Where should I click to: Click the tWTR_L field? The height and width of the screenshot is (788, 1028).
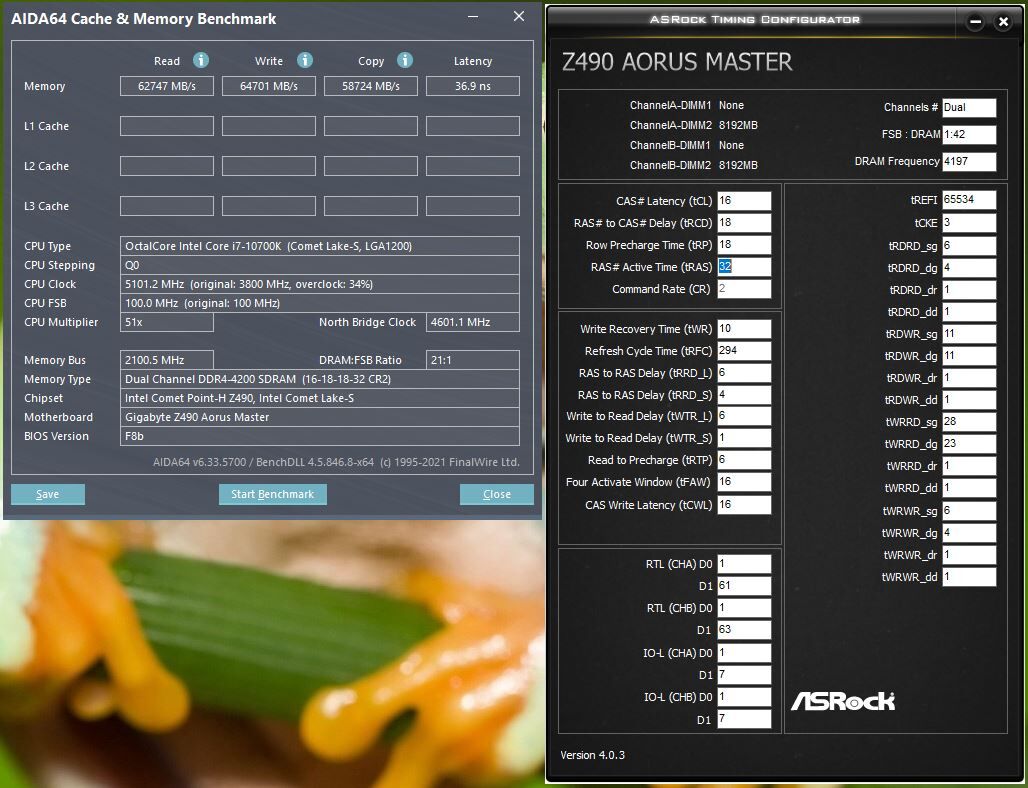[x=744, y=416]
